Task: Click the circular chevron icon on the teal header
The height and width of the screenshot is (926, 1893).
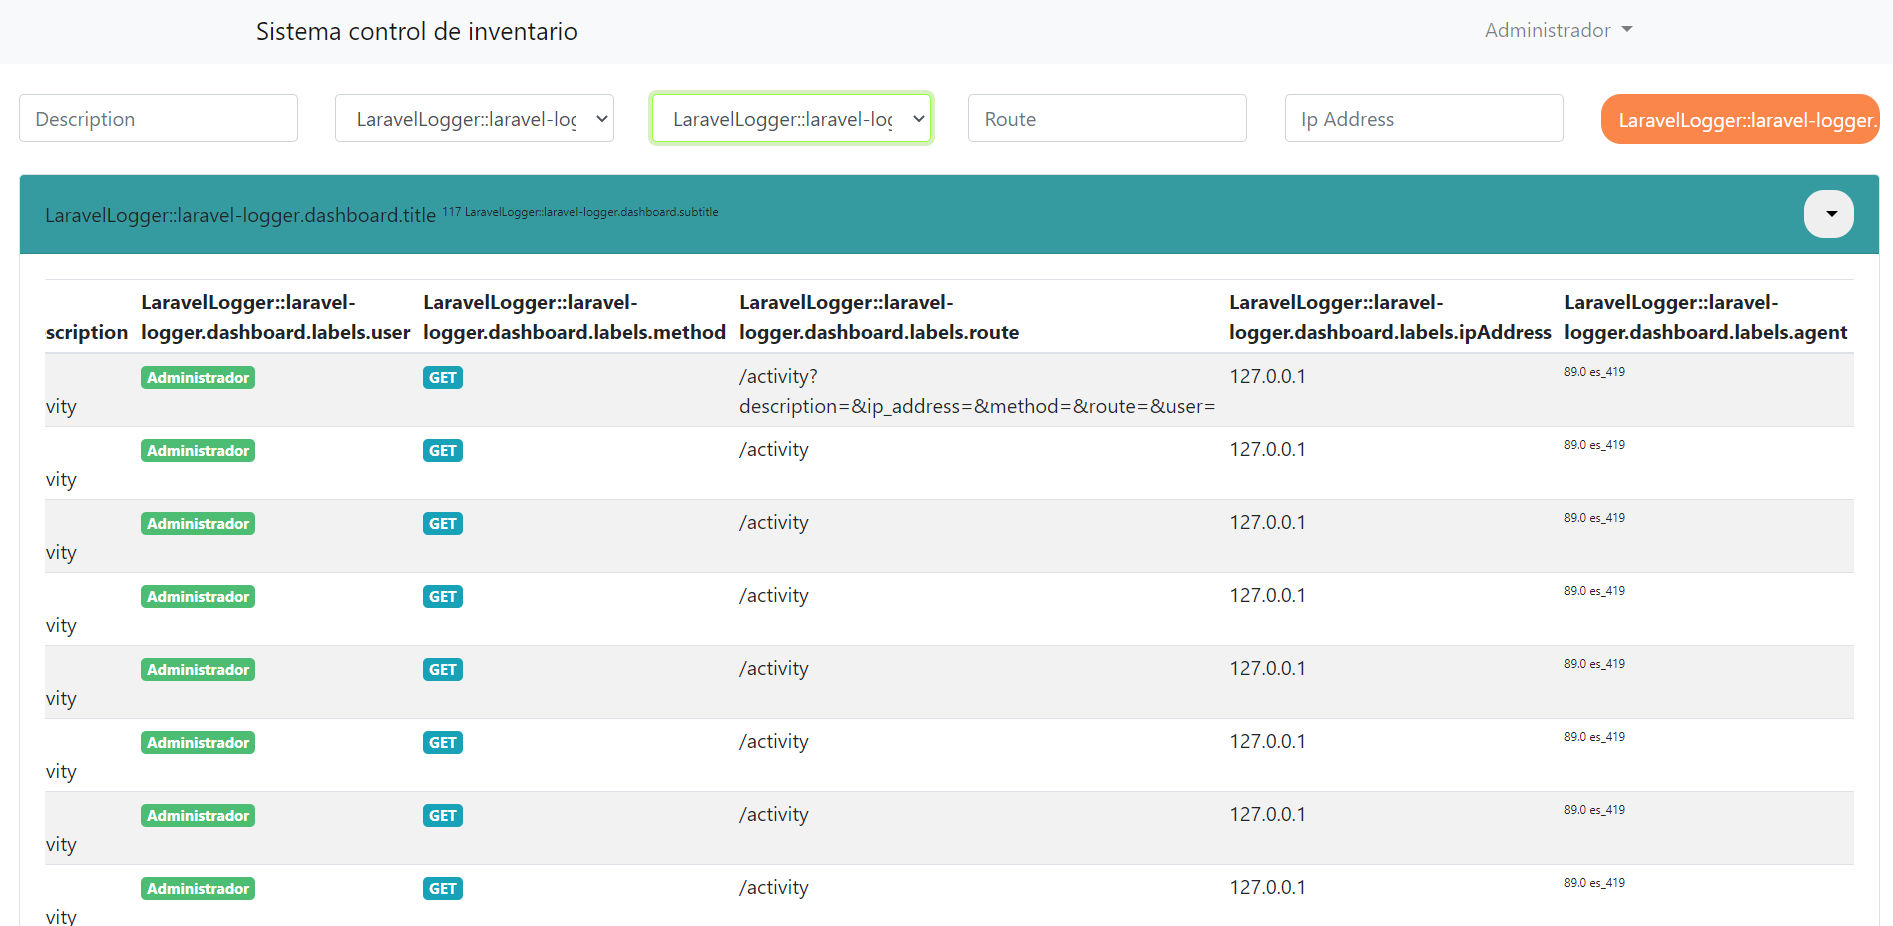Action: (x=1828, y=214)
